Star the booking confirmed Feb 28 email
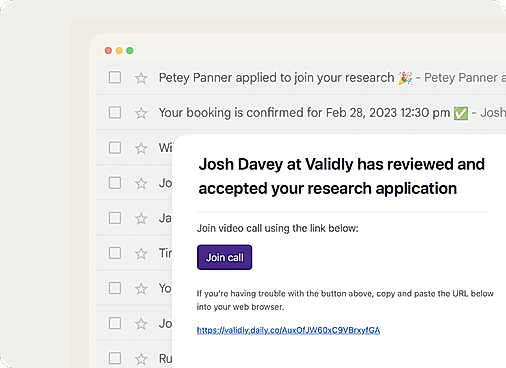This screenshot has height=368, width=506. pos(141,113)
